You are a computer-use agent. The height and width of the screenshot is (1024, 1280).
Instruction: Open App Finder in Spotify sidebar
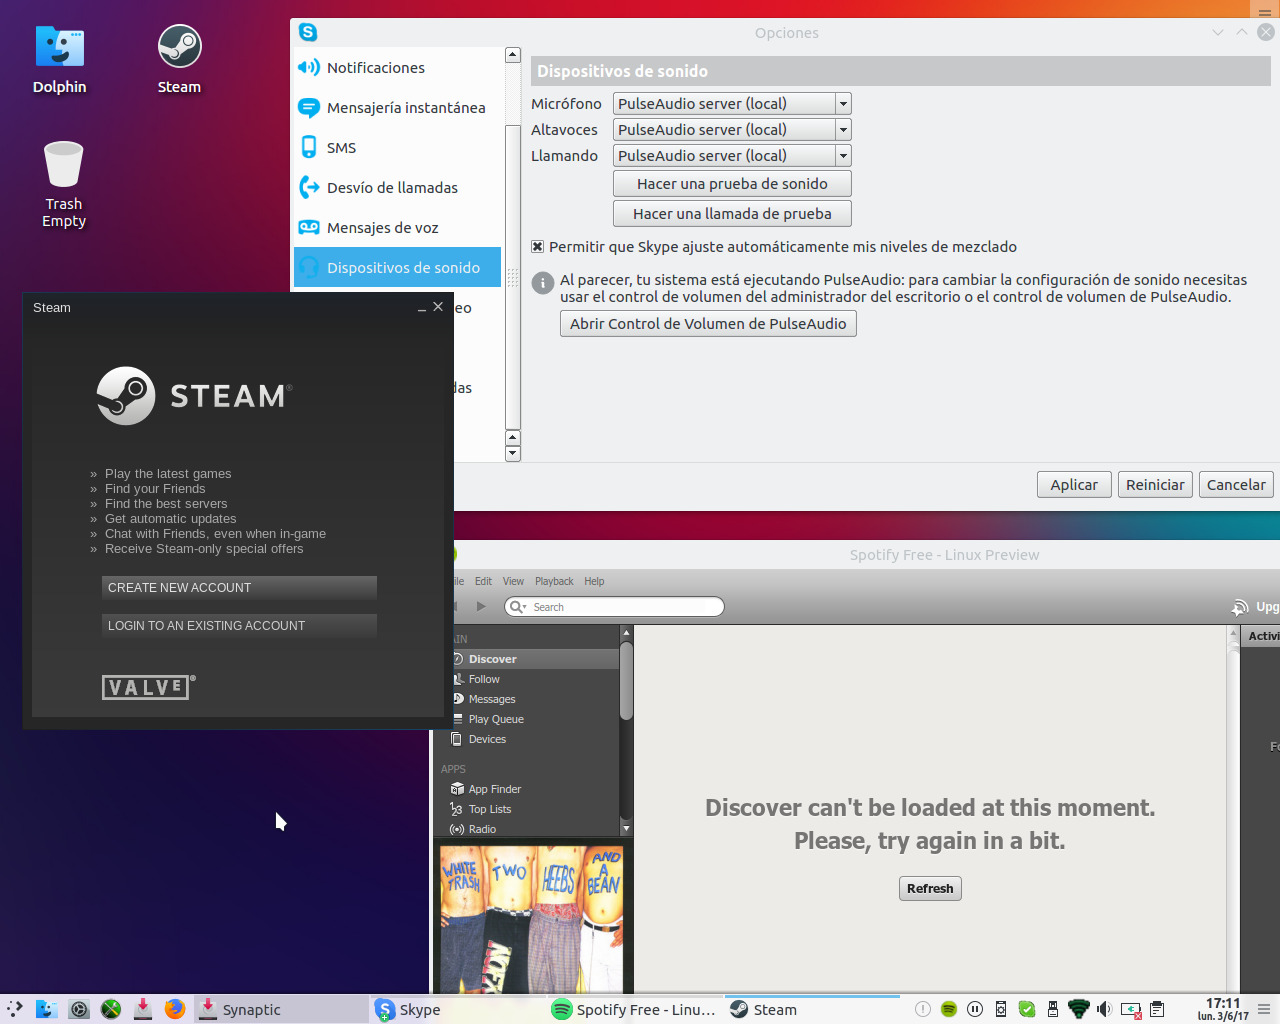coord(527,789)
